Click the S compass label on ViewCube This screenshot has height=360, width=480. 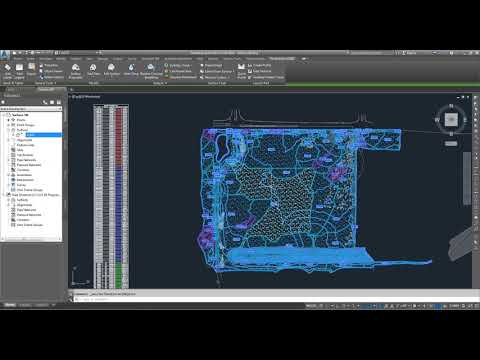(x=451, y=134)
